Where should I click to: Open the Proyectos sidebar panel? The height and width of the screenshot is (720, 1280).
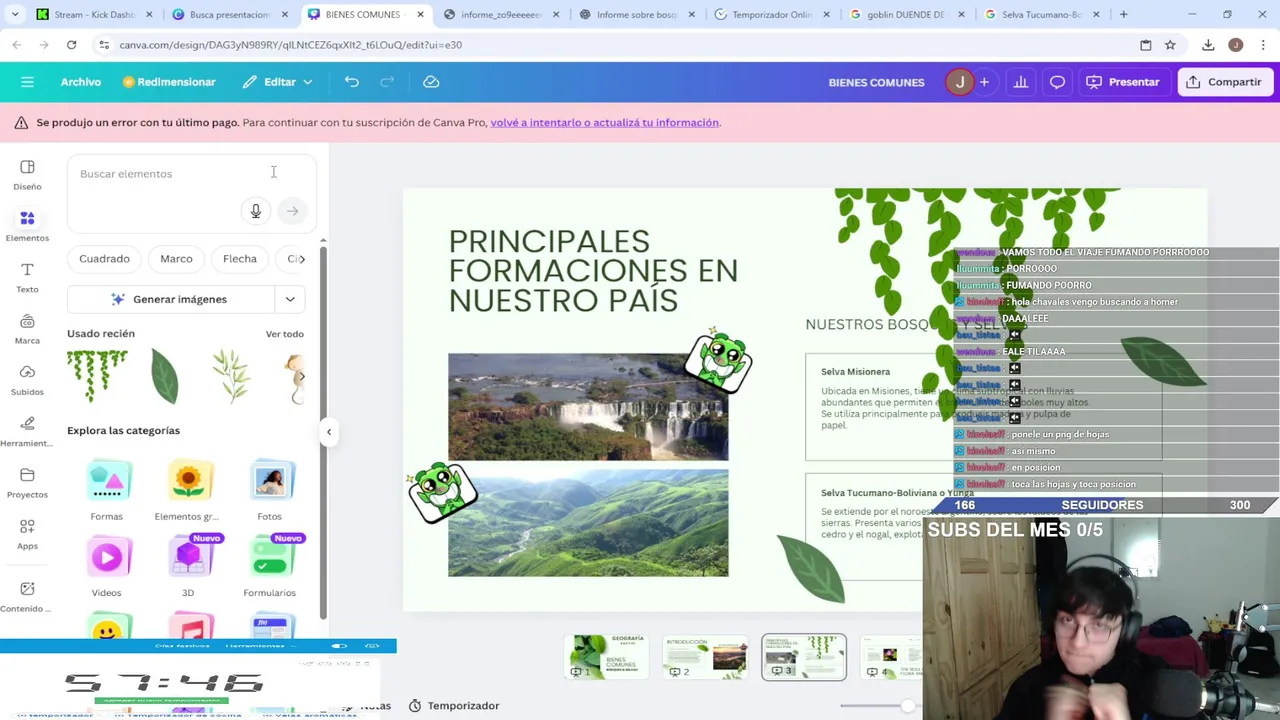[x=27, y=483]
